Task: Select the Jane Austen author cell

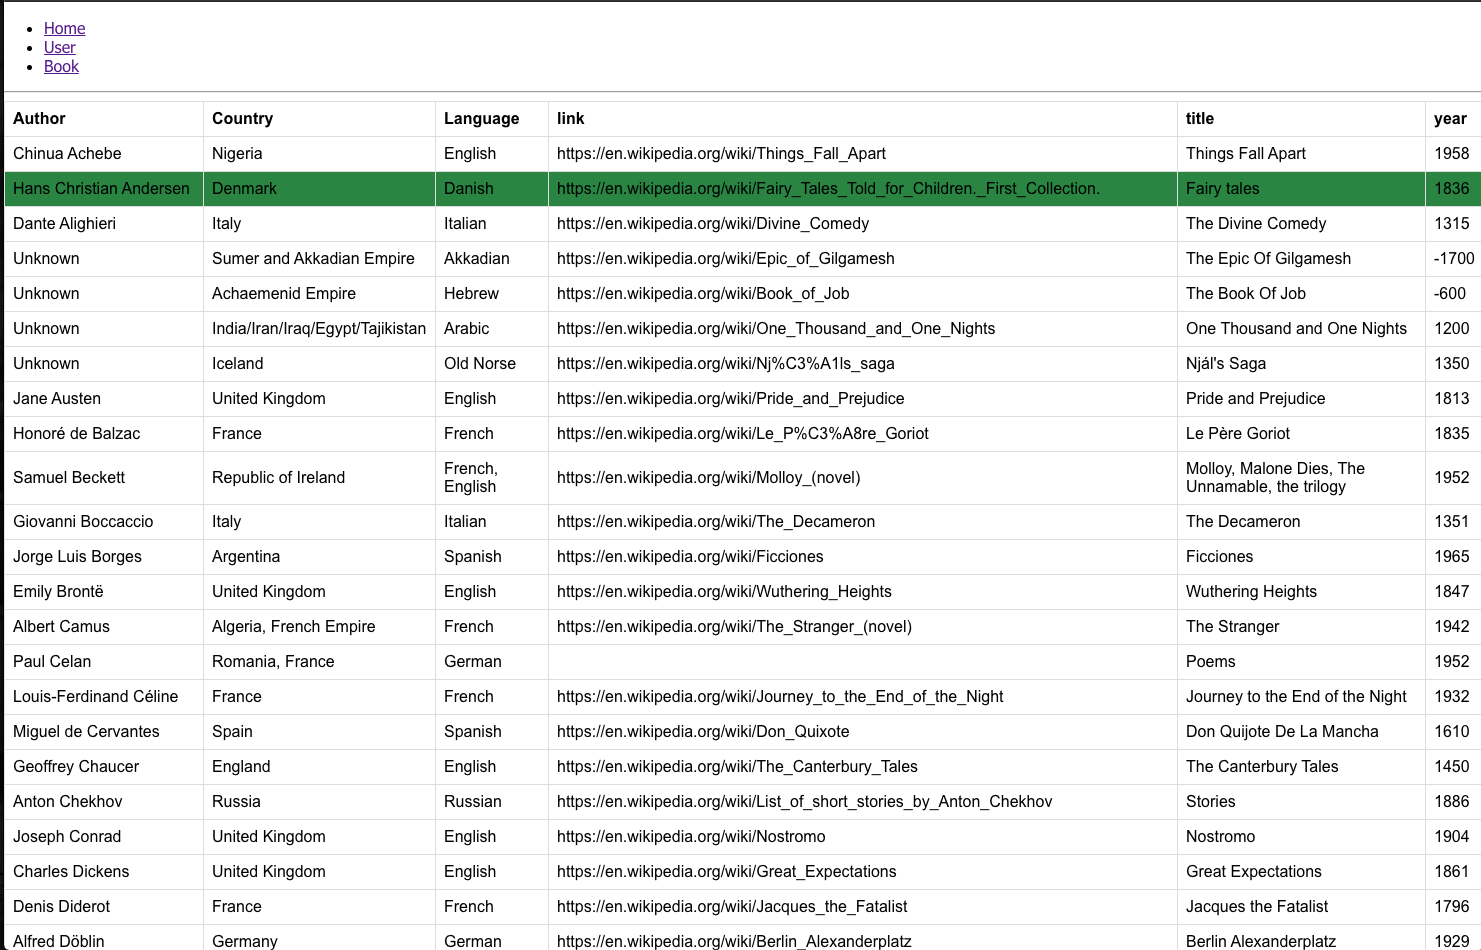Action: coord(104,399)
